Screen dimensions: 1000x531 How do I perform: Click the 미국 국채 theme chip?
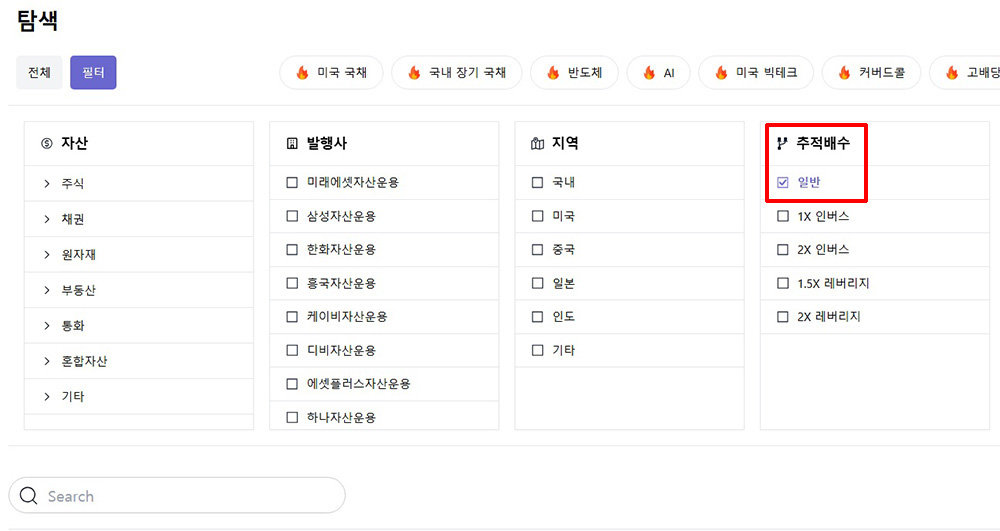coord(331,73)
